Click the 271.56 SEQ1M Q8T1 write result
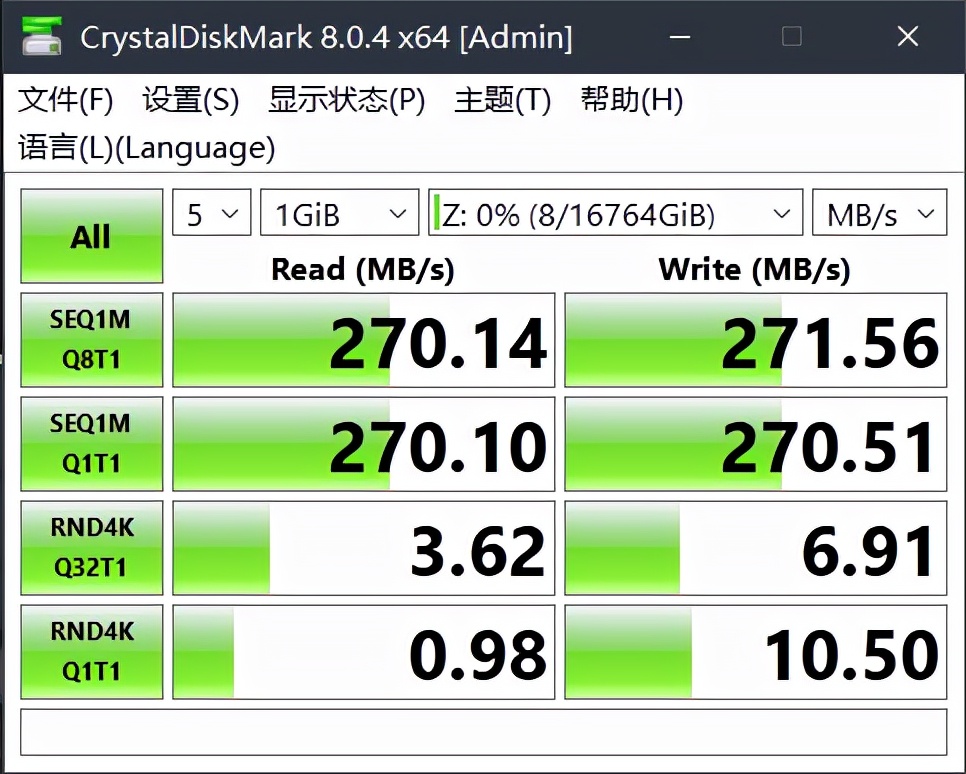Screen dimensions: 966x774 pyautogui.click(x=755, y=340)
